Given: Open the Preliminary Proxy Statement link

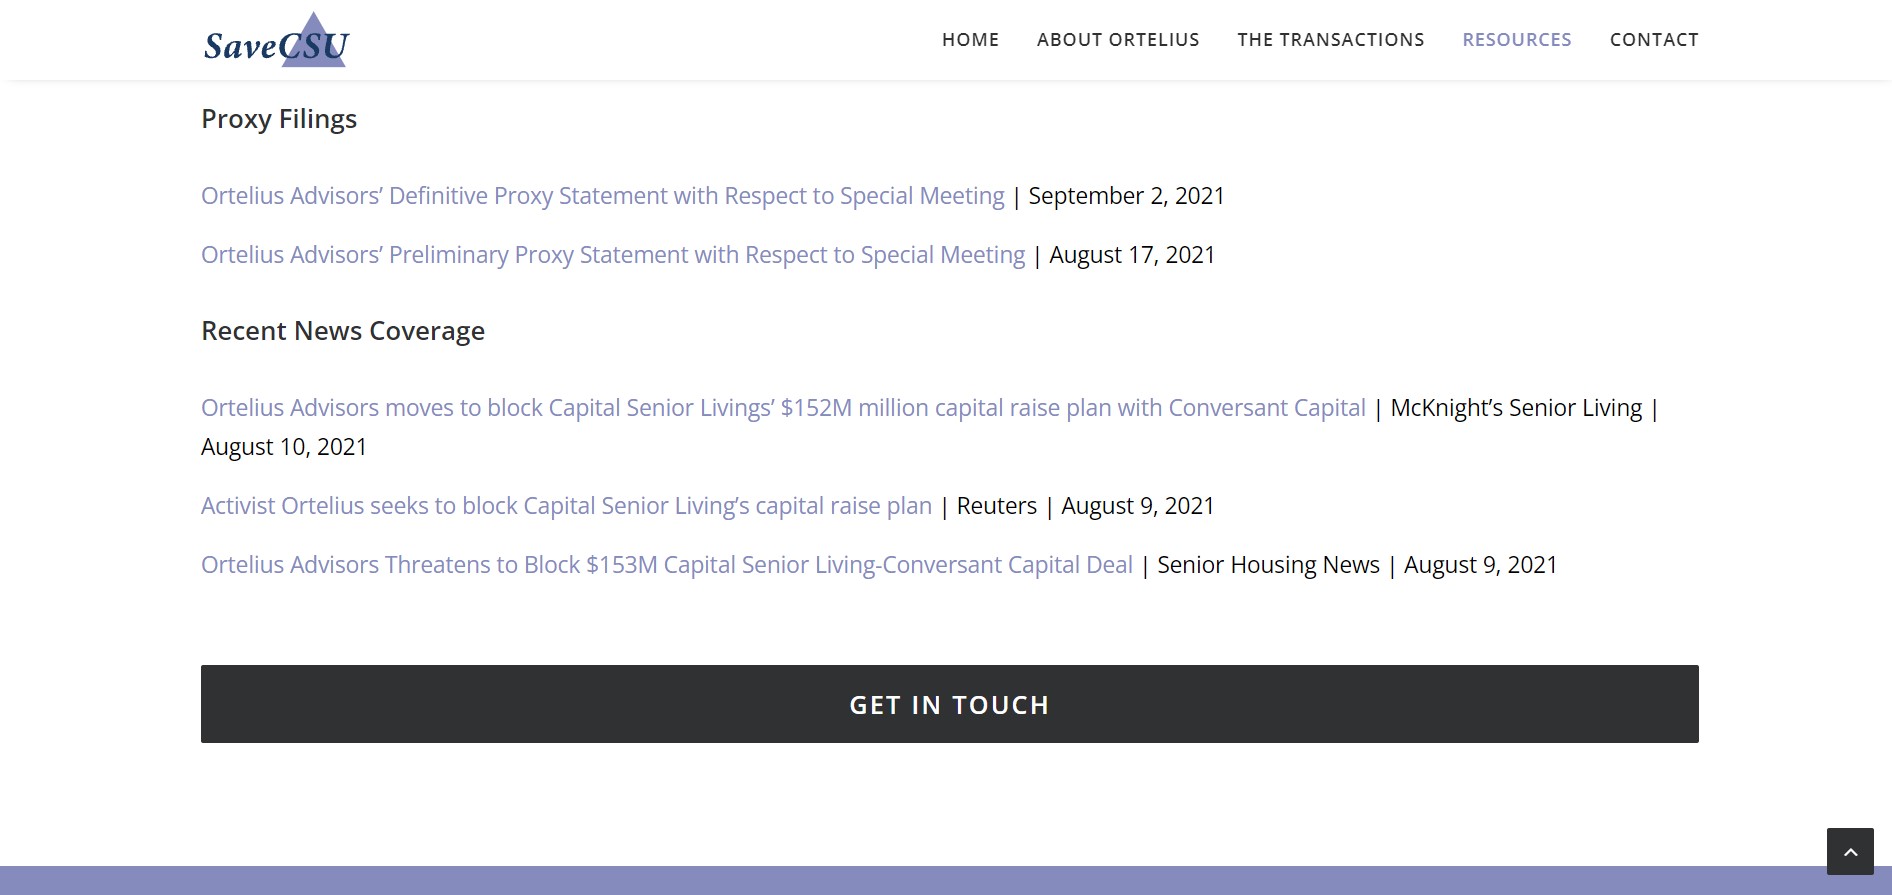Looking at the screenshot, I should tap(613, 255).
